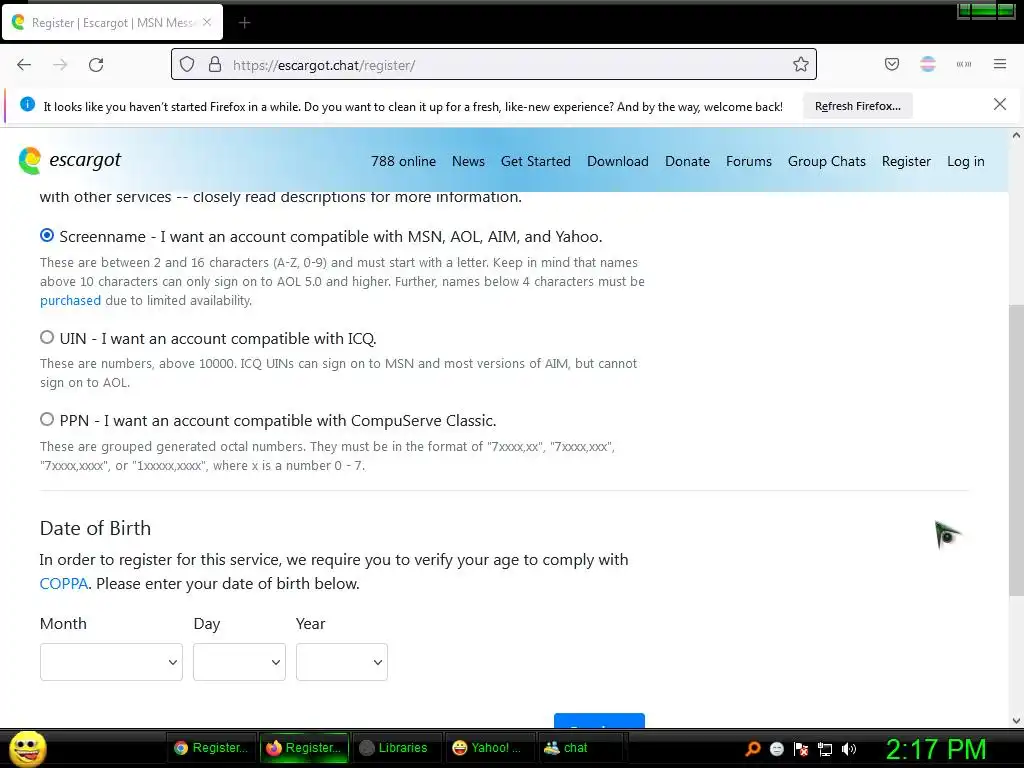Open the Libraries taskbar item
Viewport: 1024px width, 768px height.
(396, 748)
